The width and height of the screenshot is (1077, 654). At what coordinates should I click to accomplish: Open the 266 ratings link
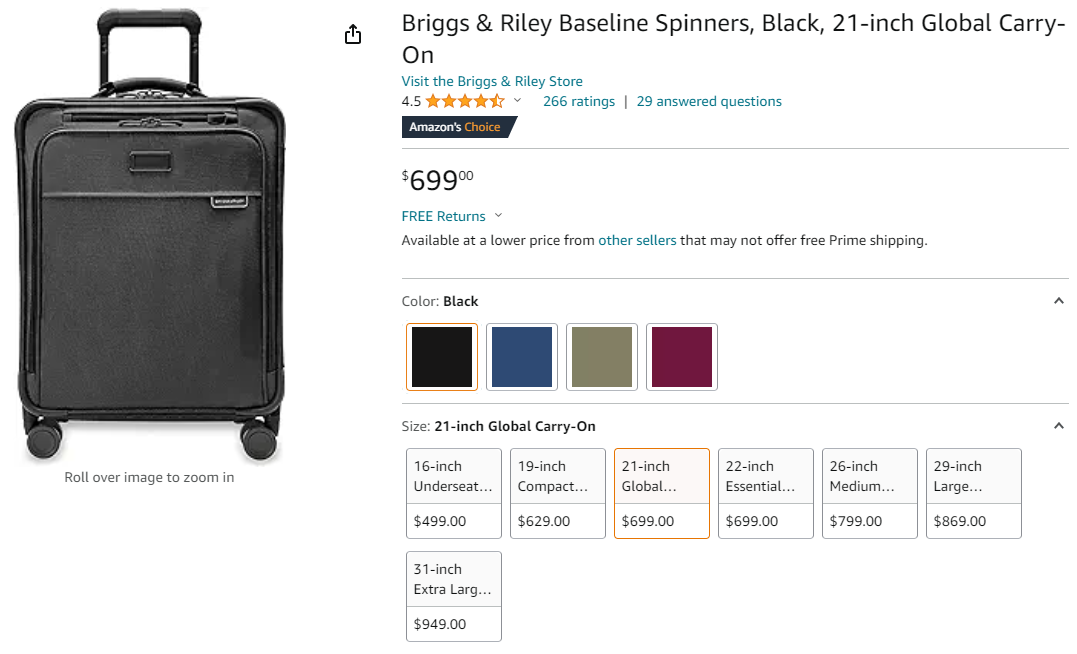(x=579, y=101)
